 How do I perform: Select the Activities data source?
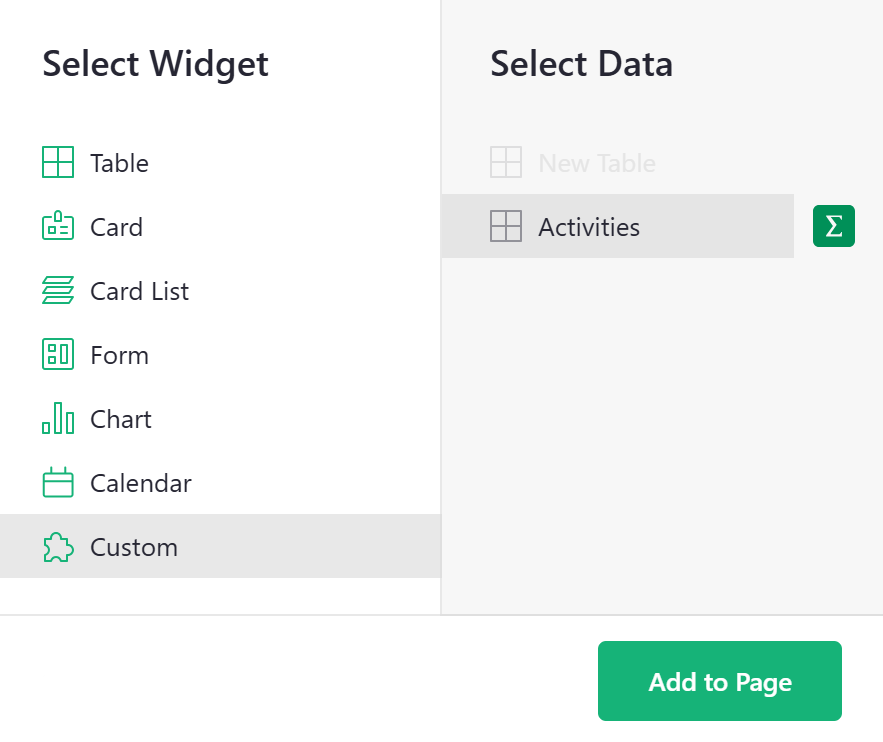click(589, 226)
